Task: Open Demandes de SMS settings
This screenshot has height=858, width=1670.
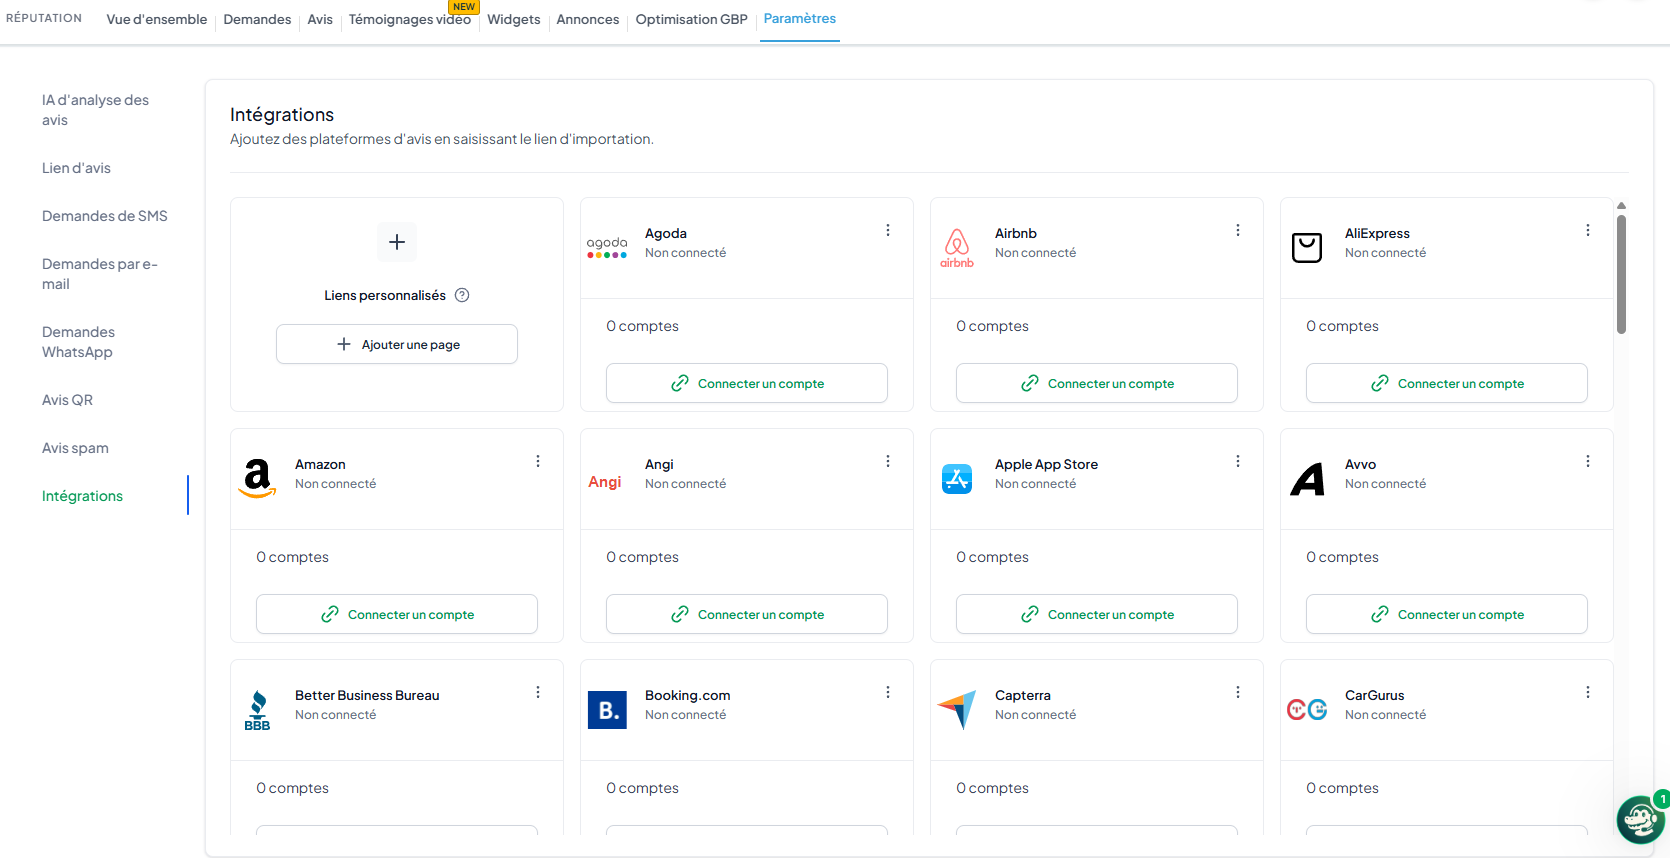Action: pos(105,216)
